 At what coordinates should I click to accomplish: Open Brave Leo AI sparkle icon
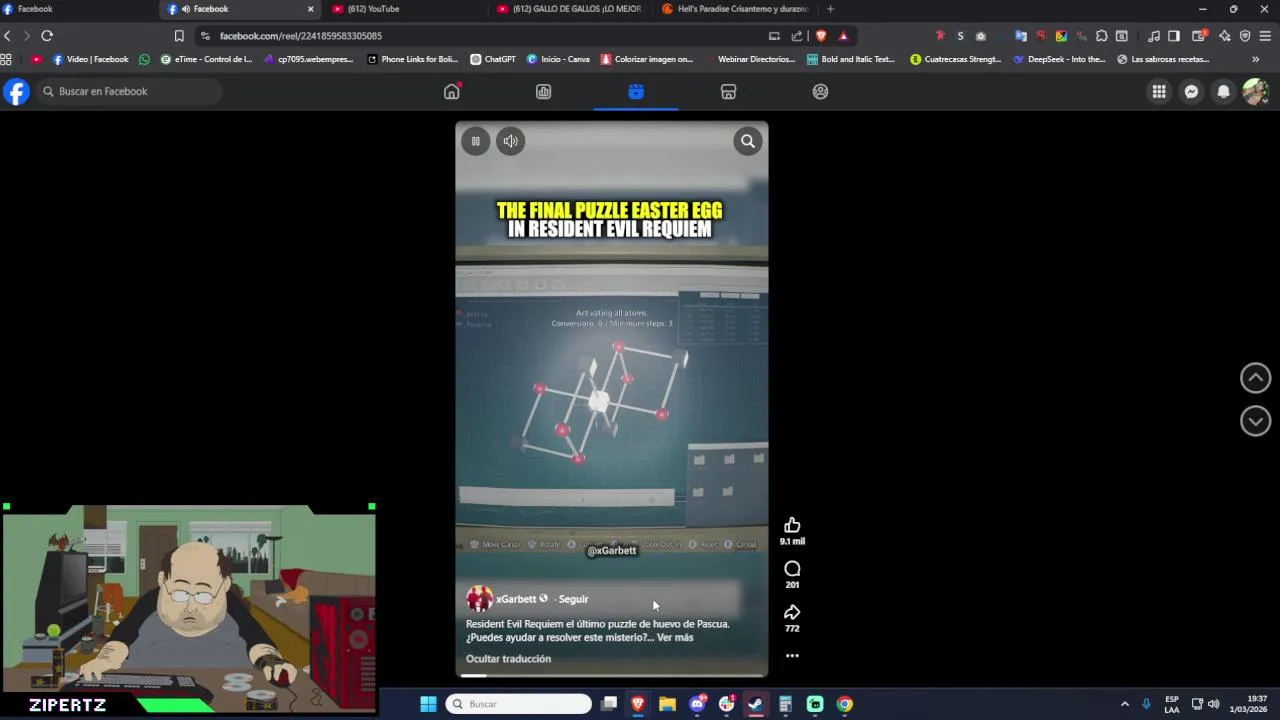click(x=1224, y=36)
